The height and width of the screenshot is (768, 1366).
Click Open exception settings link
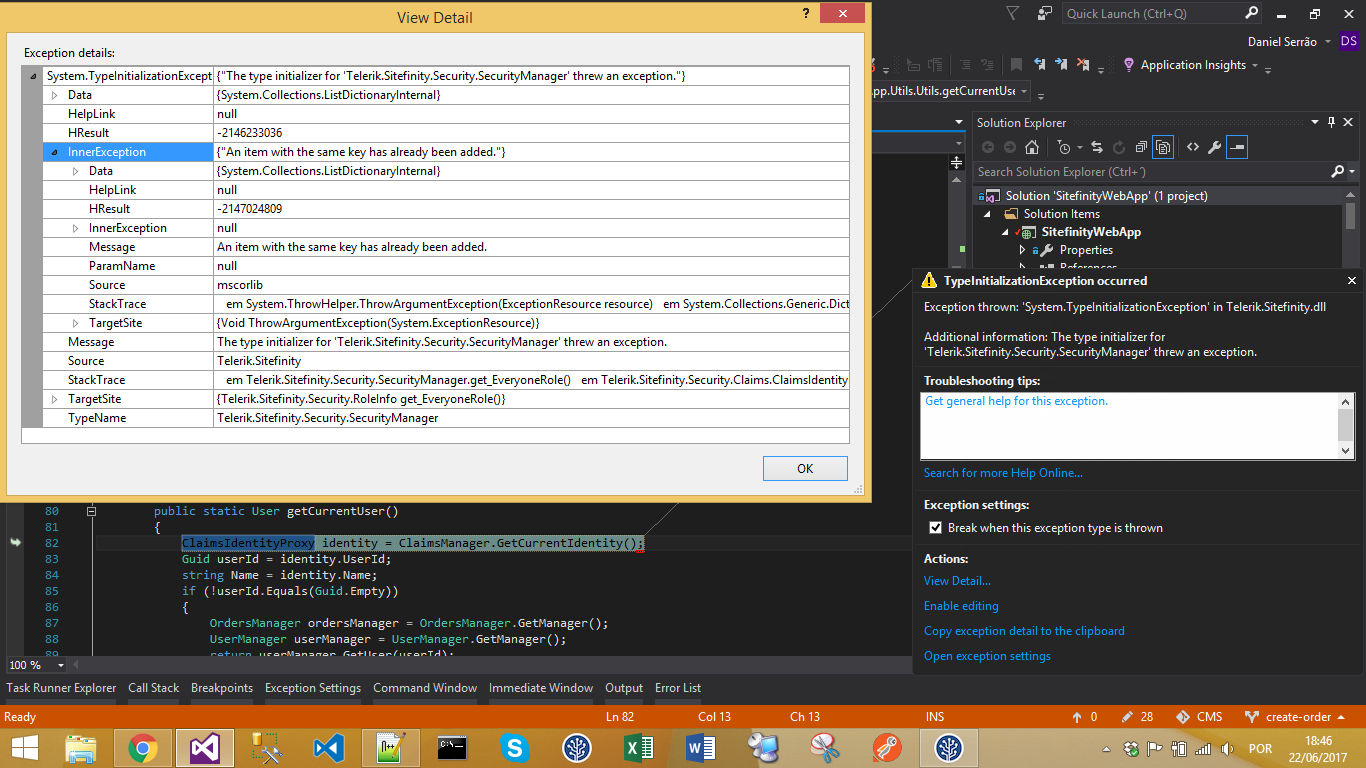[987, 656]
